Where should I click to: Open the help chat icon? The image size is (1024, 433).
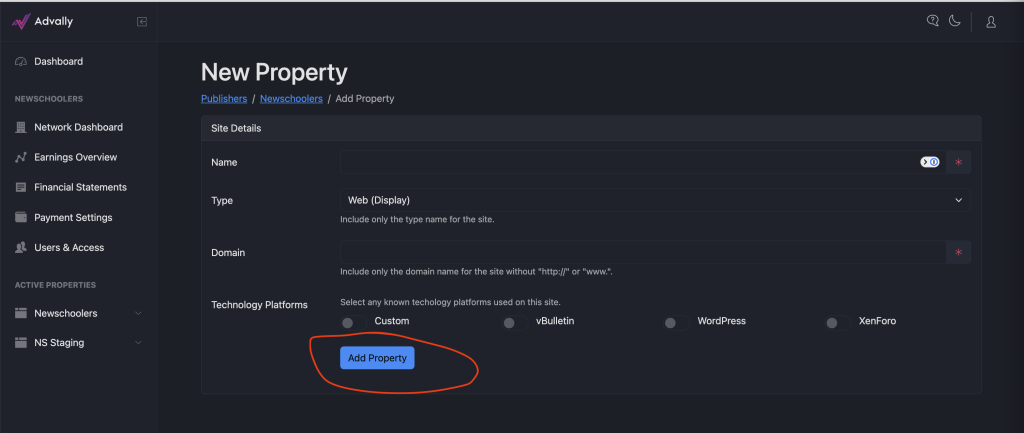[933, 21]
